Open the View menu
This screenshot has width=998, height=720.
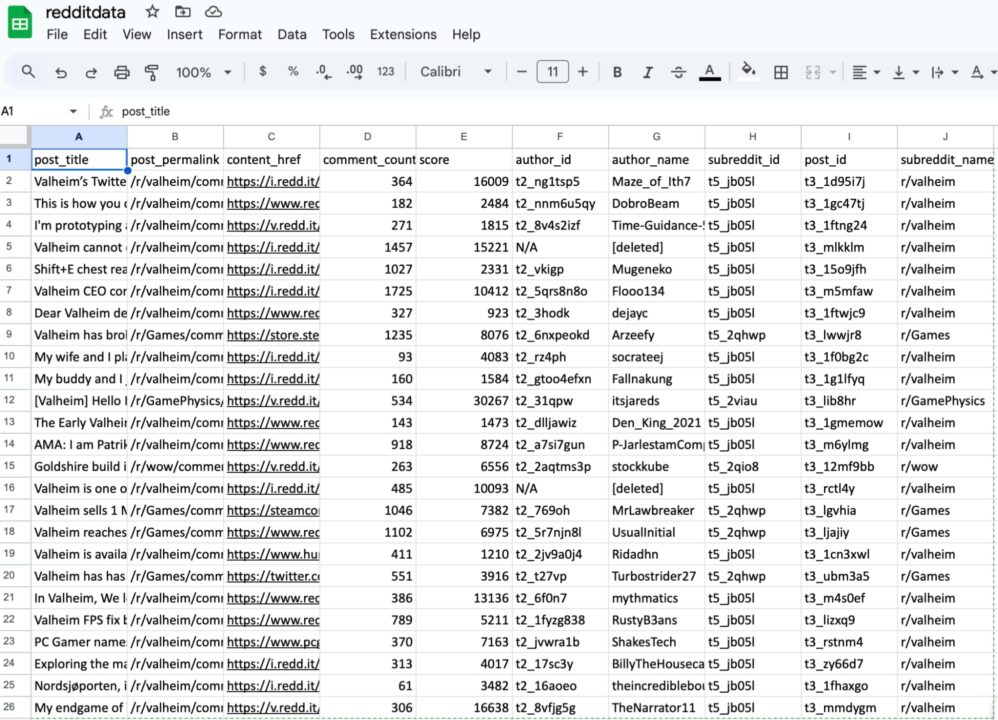point(137,34)
